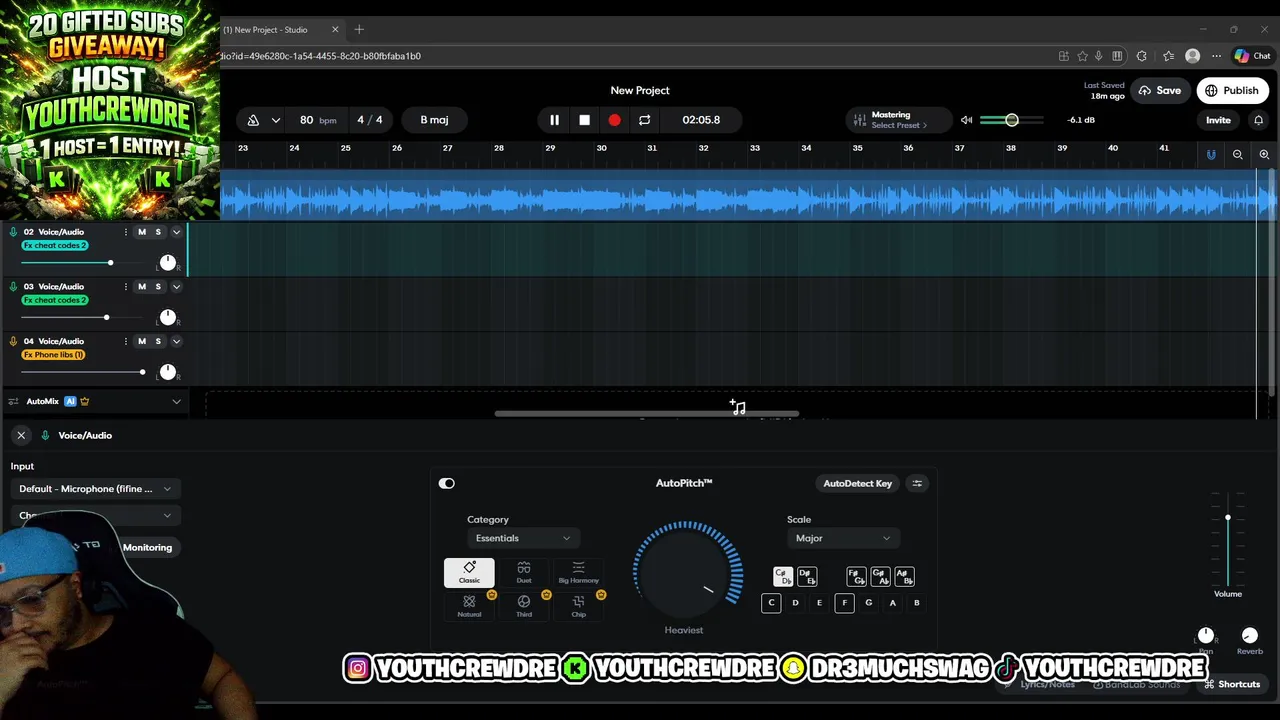Select the Natural AutoPitch effect

[469, 606]
